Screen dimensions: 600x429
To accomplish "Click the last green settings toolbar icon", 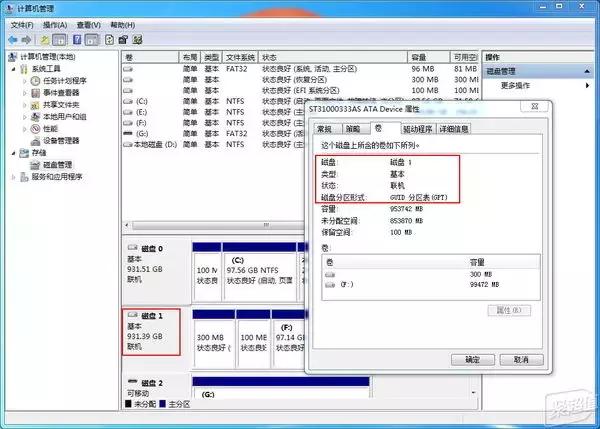I will [137, 39].
